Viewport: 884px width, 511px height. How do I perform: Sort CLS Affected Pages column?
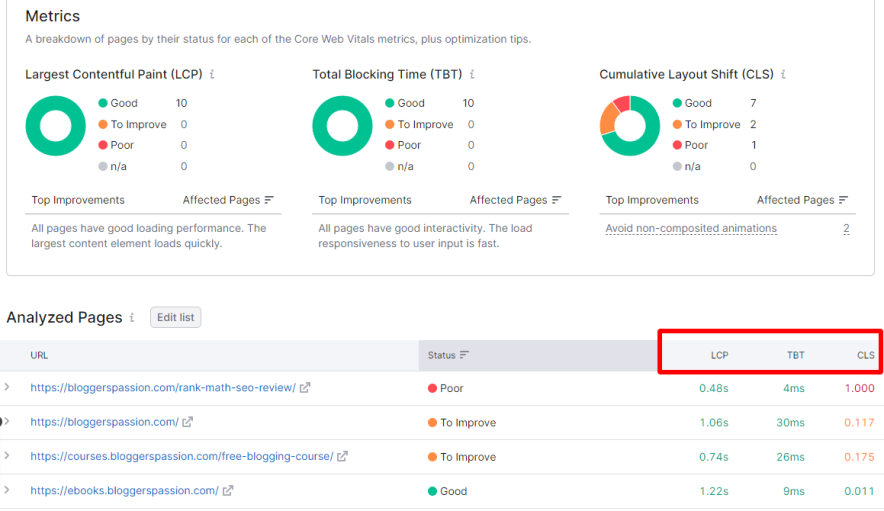click(843, 200)
